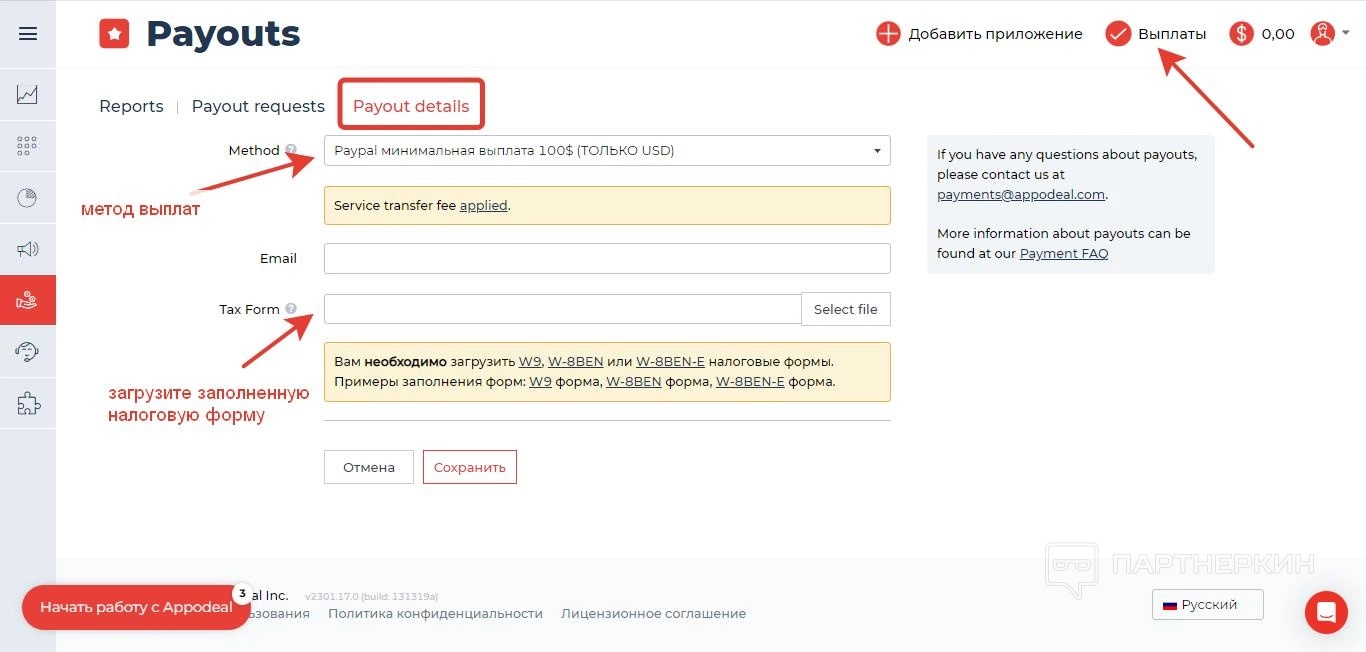Click the megaphone sidebar icon
This screenshot has height=652, width=1366.
point(28,249)
